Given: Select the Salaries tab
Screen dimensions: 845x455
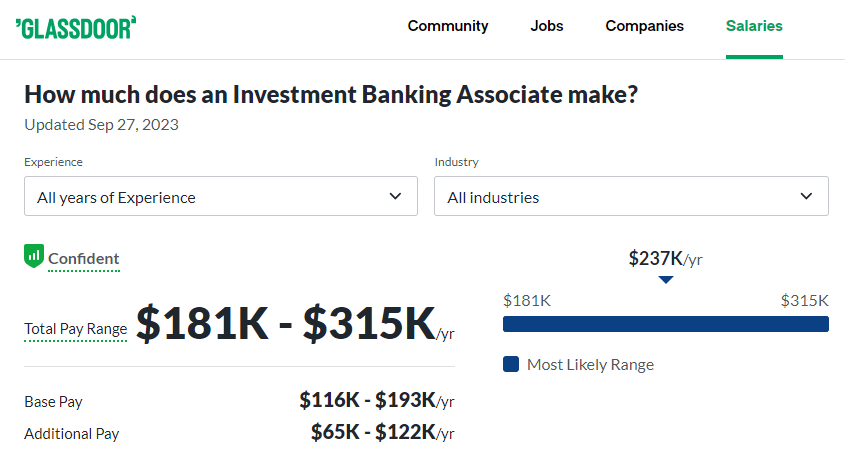Looking at the screenshot, I should 754,26.
